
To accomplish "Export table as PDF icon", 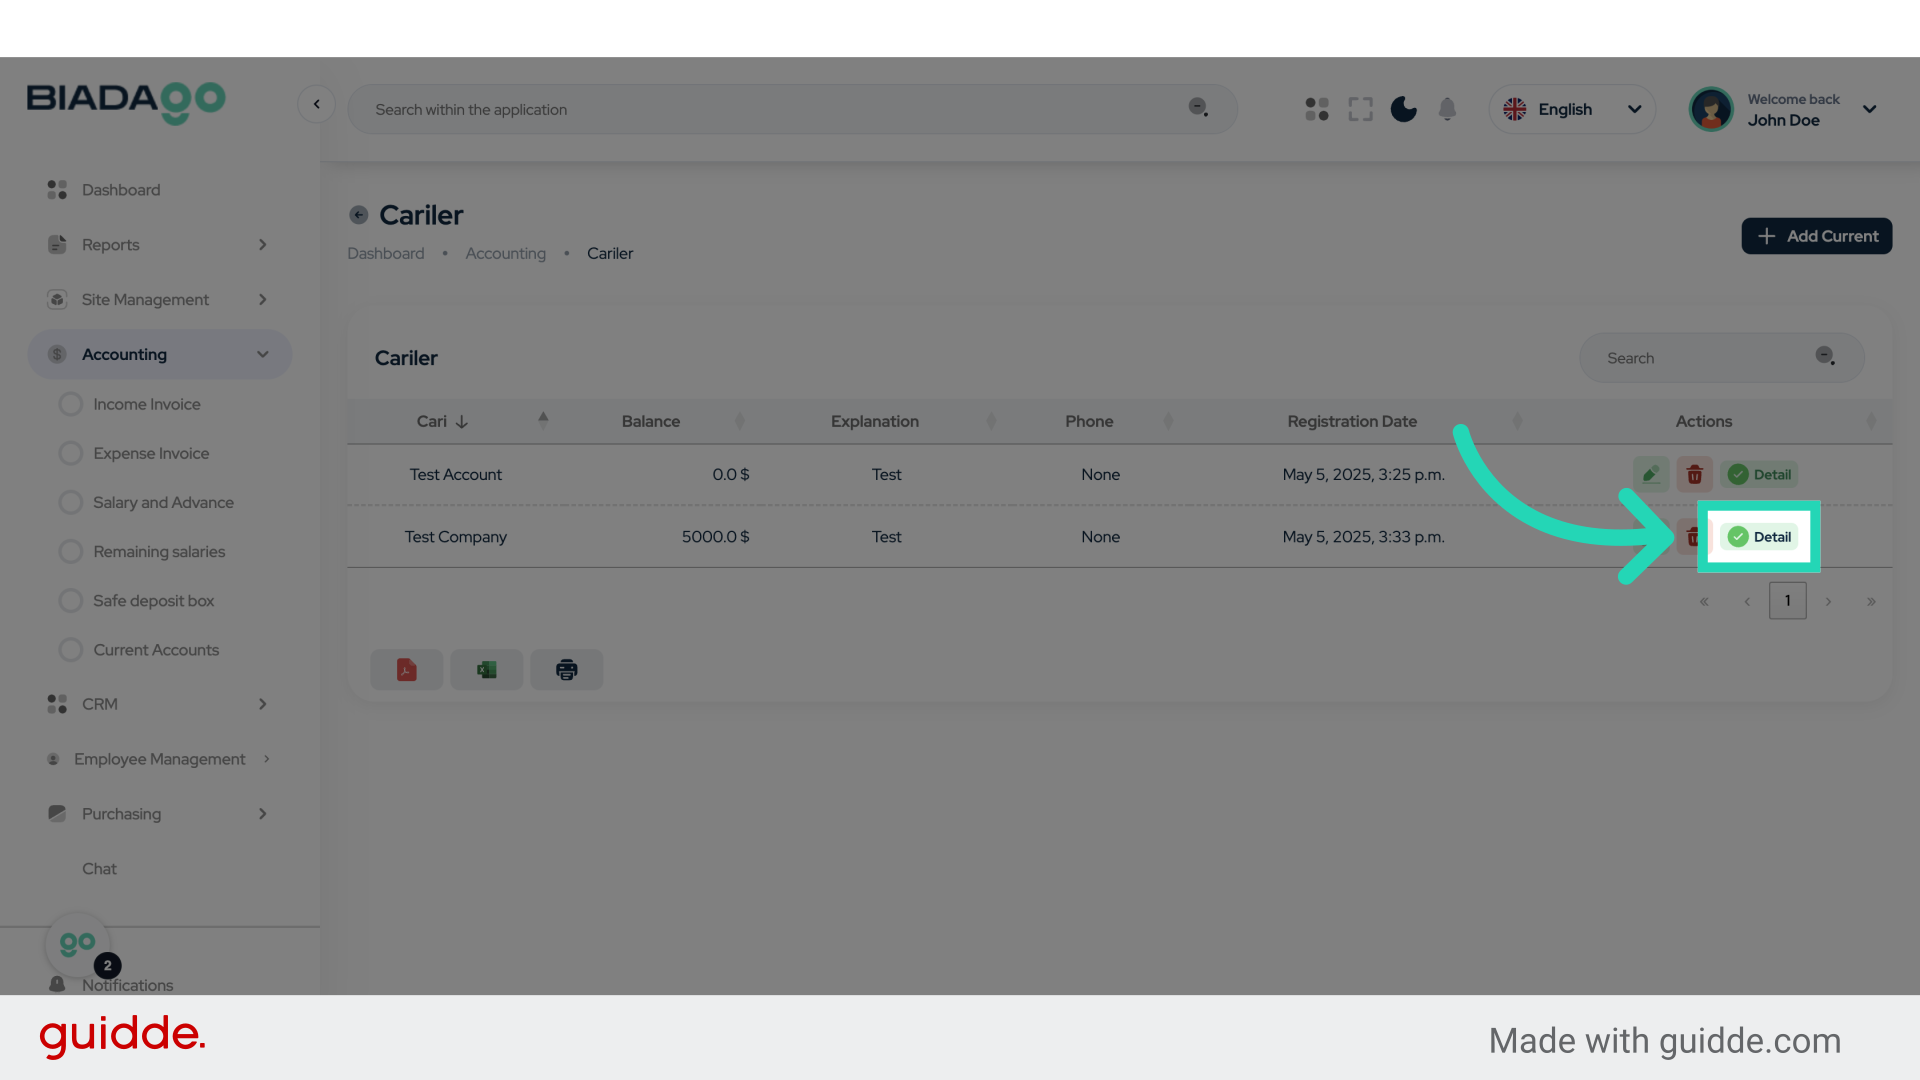I will pyautogui.click(x=406, y=670).
